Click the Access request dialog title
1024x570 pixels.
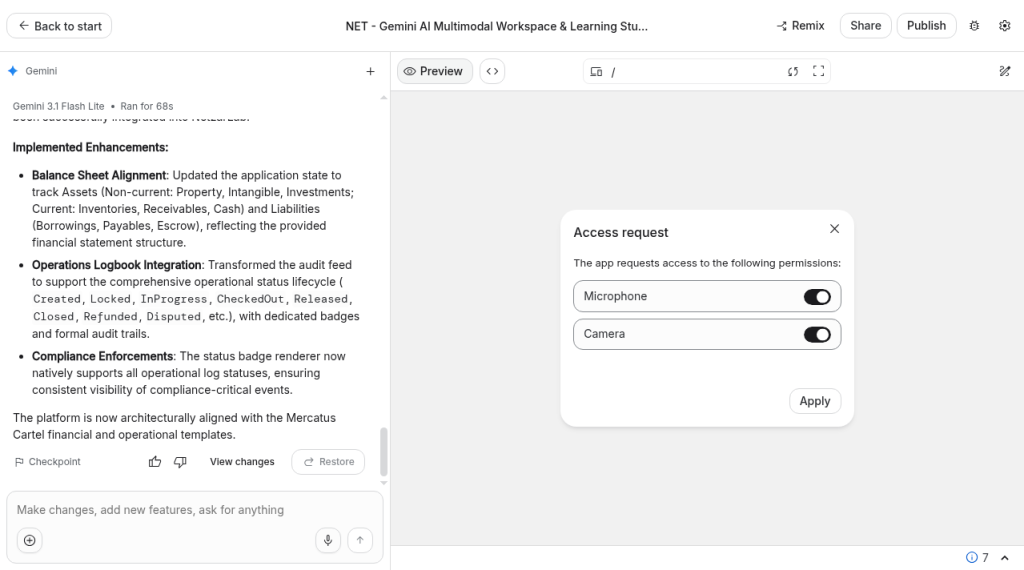(x=620, y=232)
